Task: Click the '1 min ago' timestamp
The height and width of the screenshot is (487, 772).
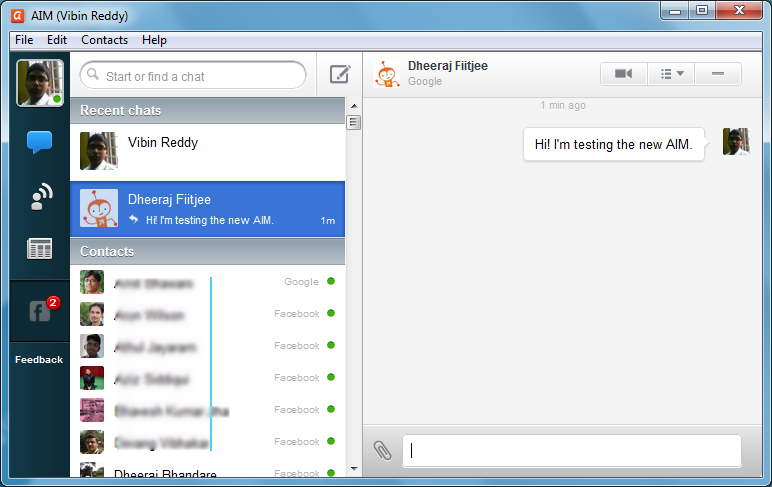Action: point(563,105)
